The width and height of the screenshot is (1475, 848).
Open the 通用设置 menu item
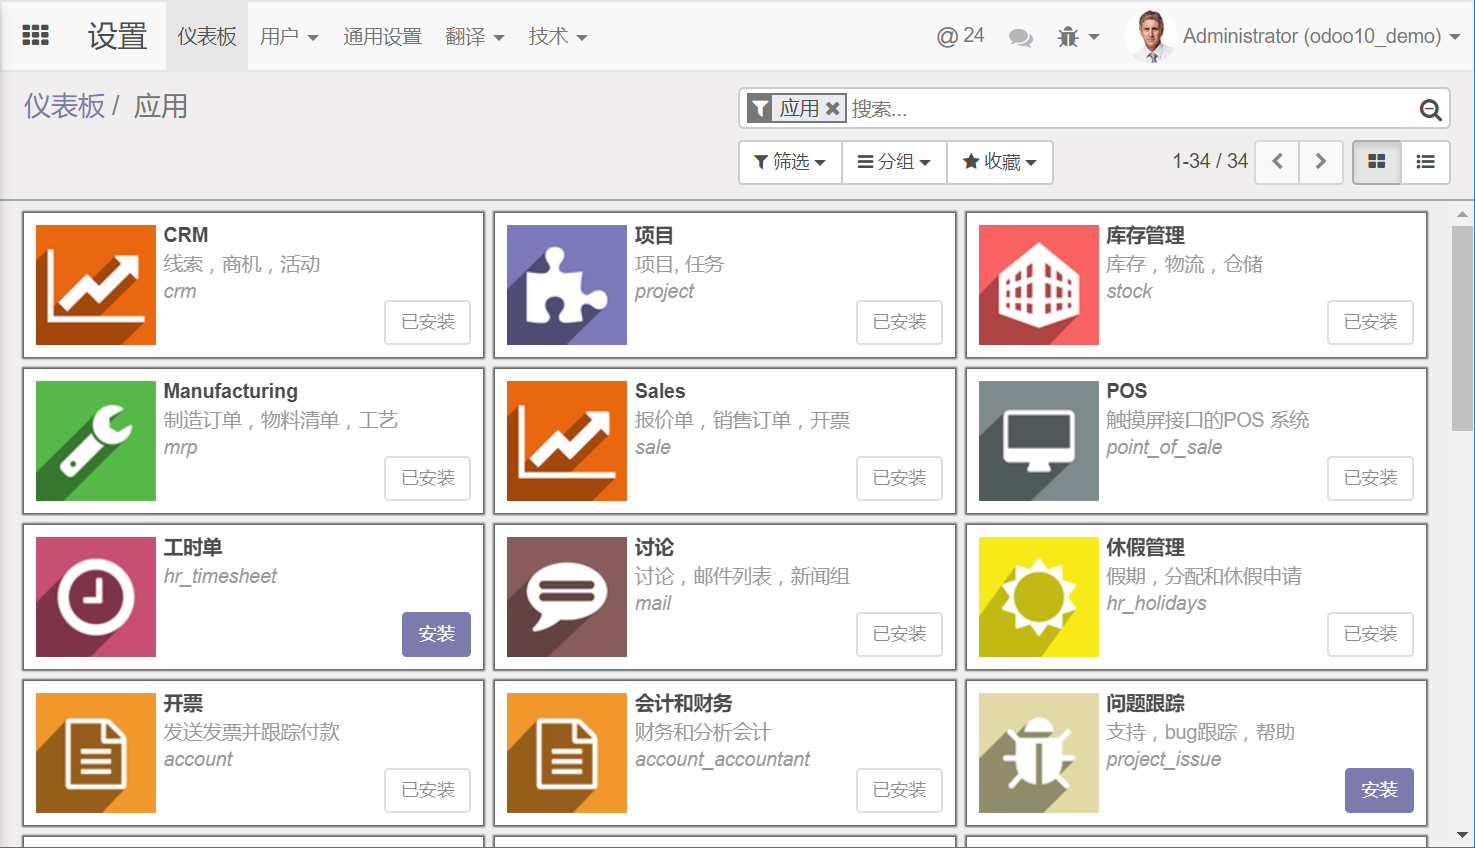(x=382, y=35)
